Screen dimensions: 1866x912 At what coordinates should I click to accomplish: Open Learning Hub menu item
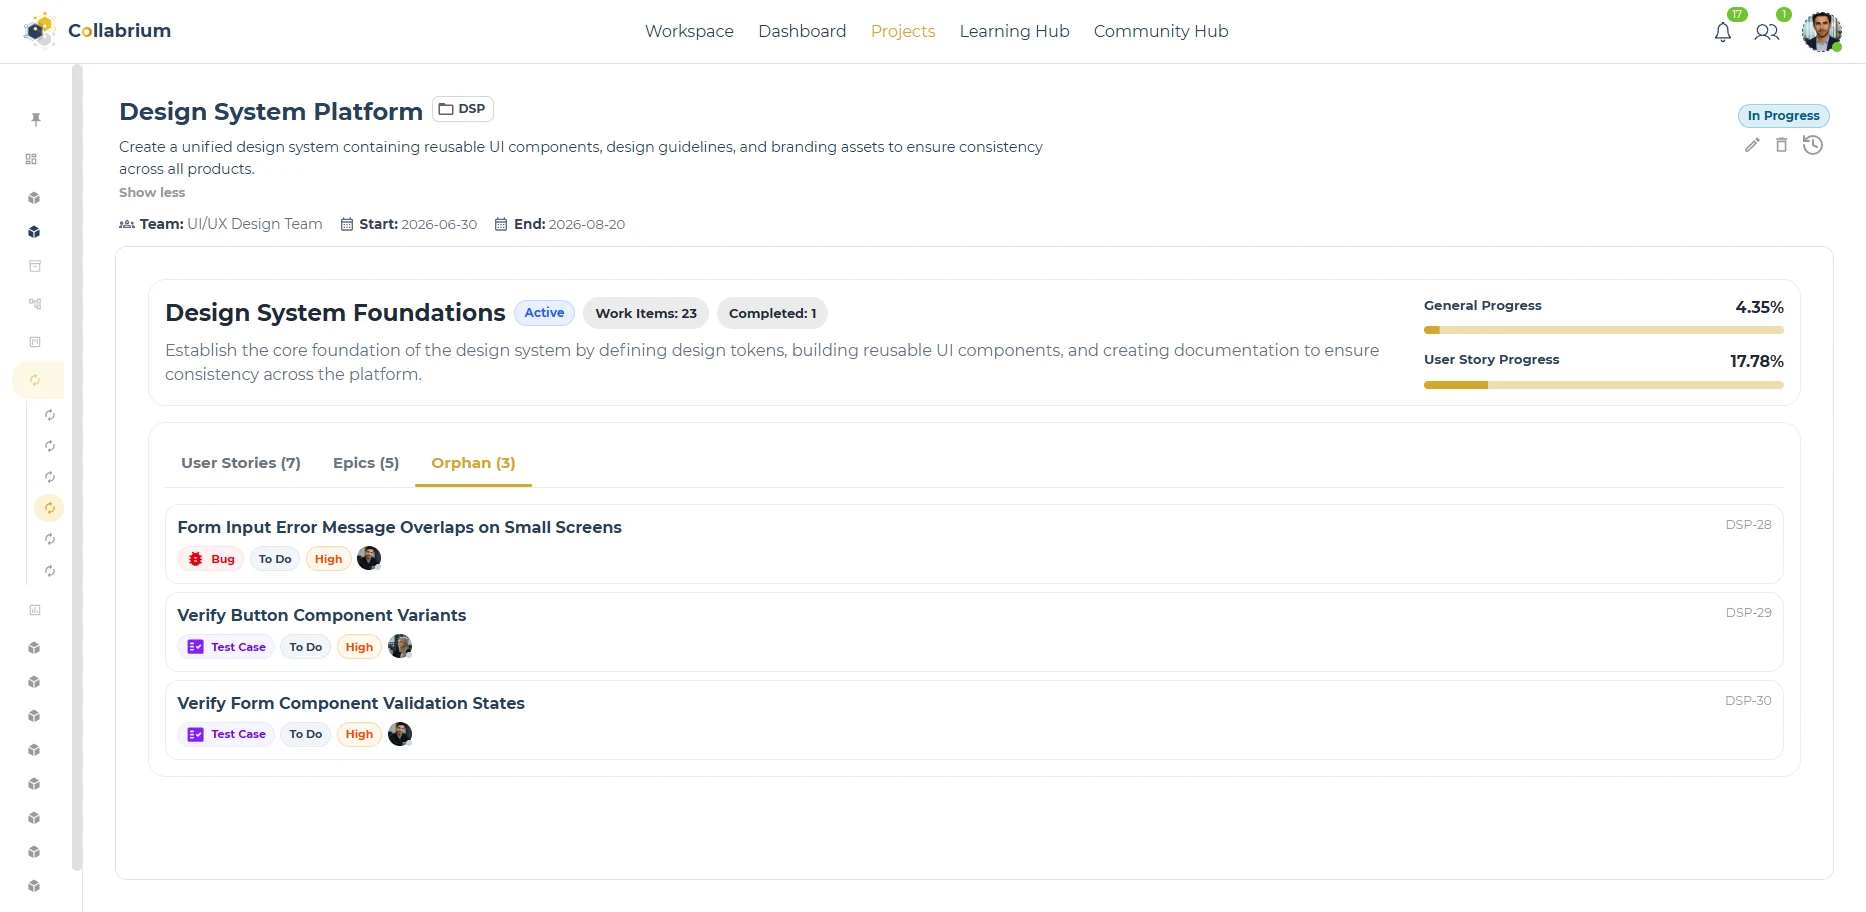tap(1014, 31)
